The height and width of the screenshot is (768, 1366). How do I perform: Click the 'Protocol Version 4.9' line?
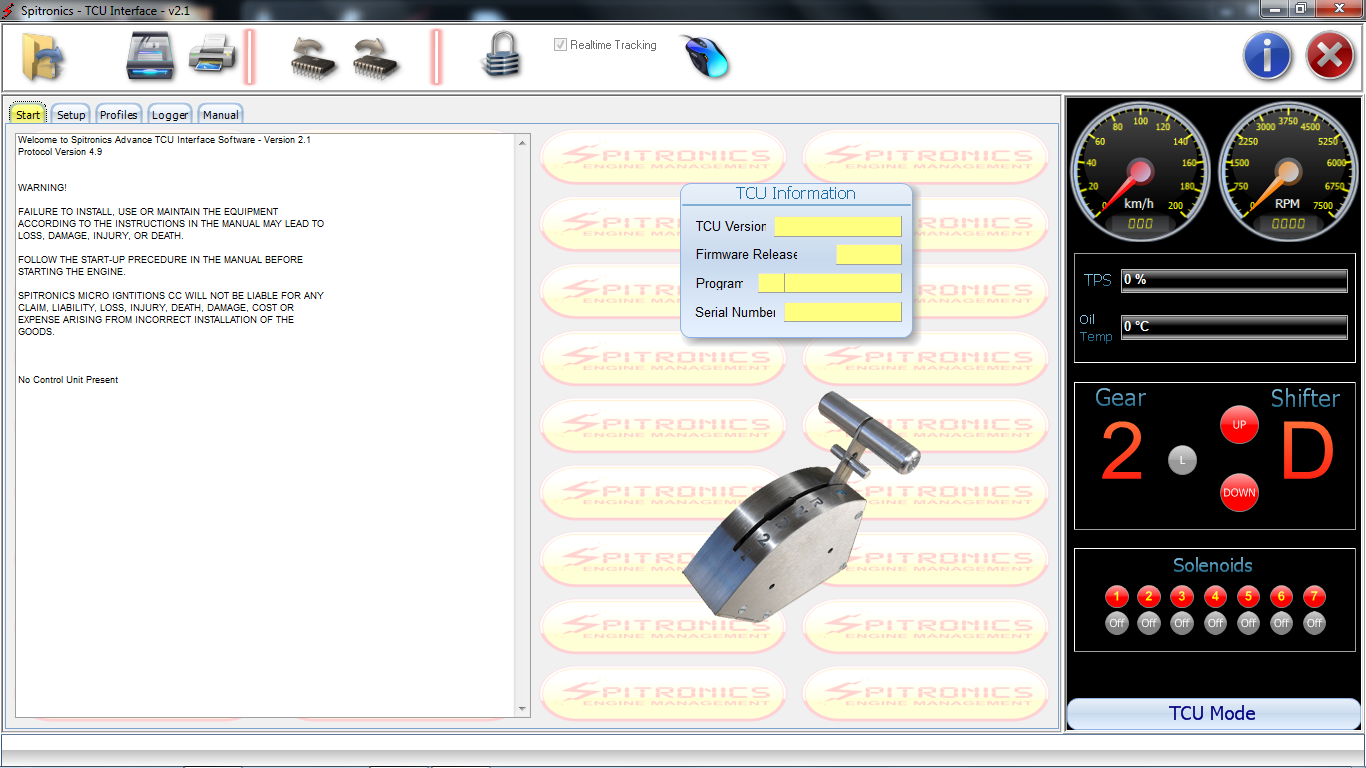coord(60,152)
